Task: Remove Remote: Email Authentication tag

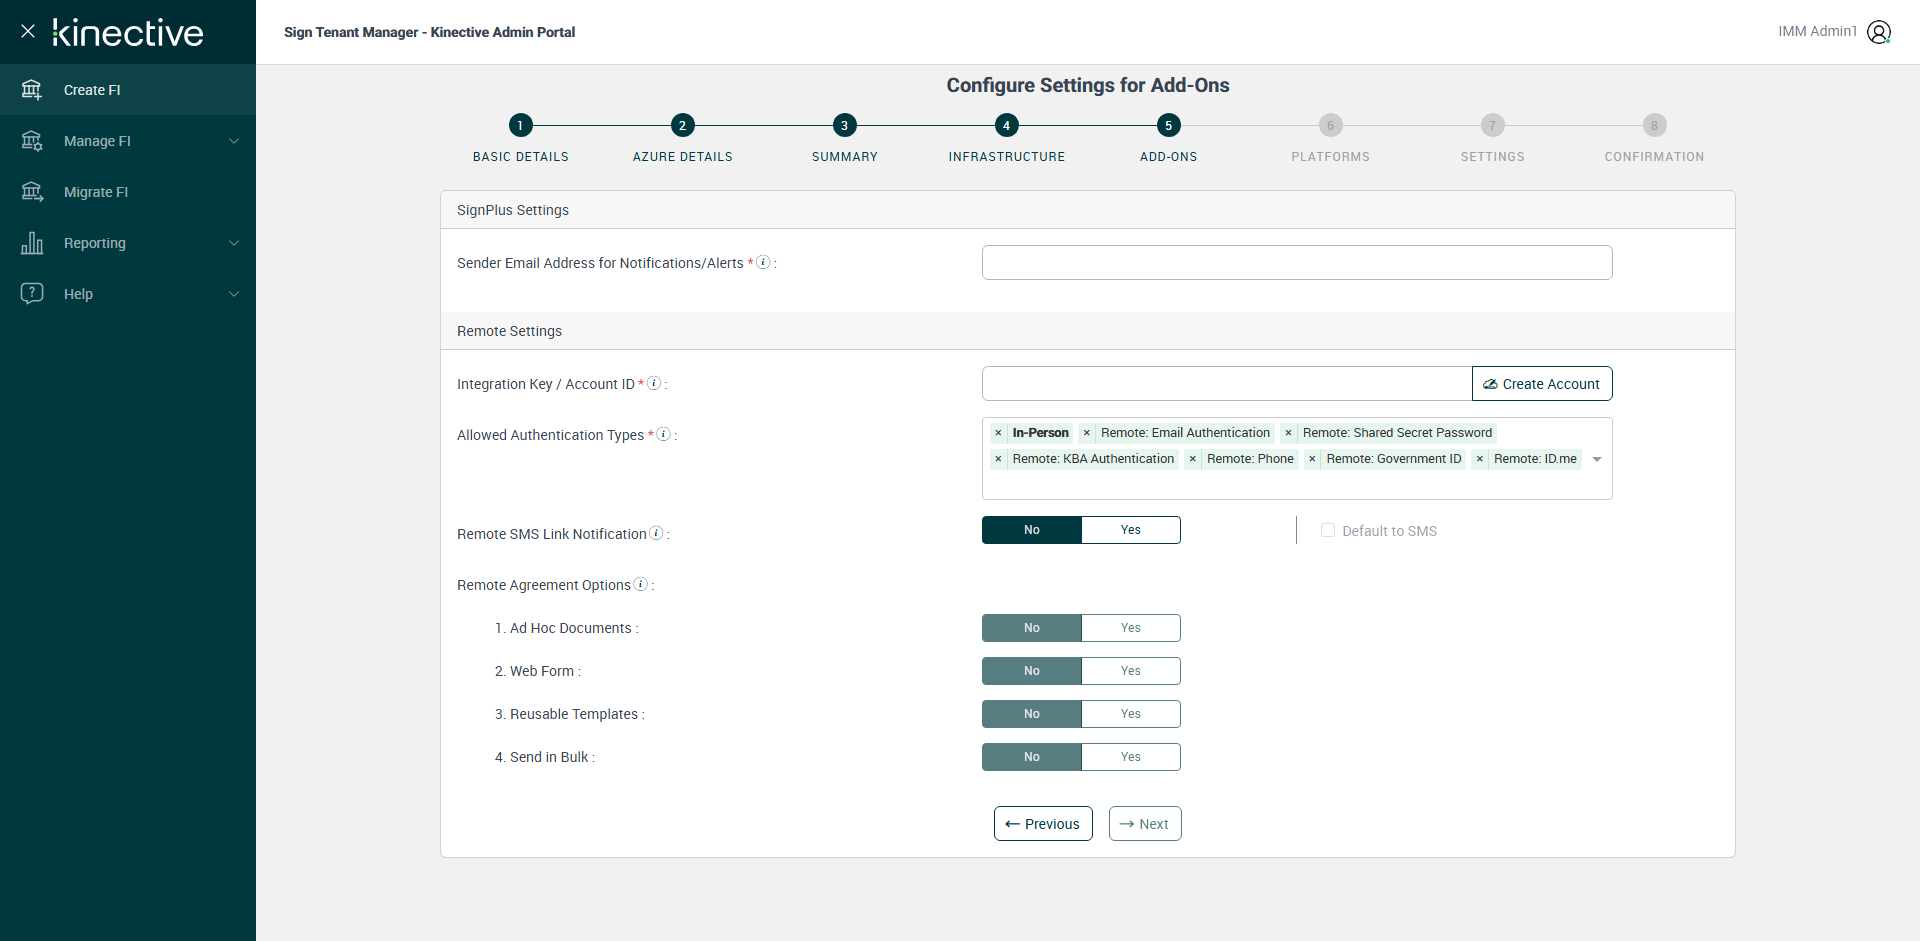Action: [1087, 433]
